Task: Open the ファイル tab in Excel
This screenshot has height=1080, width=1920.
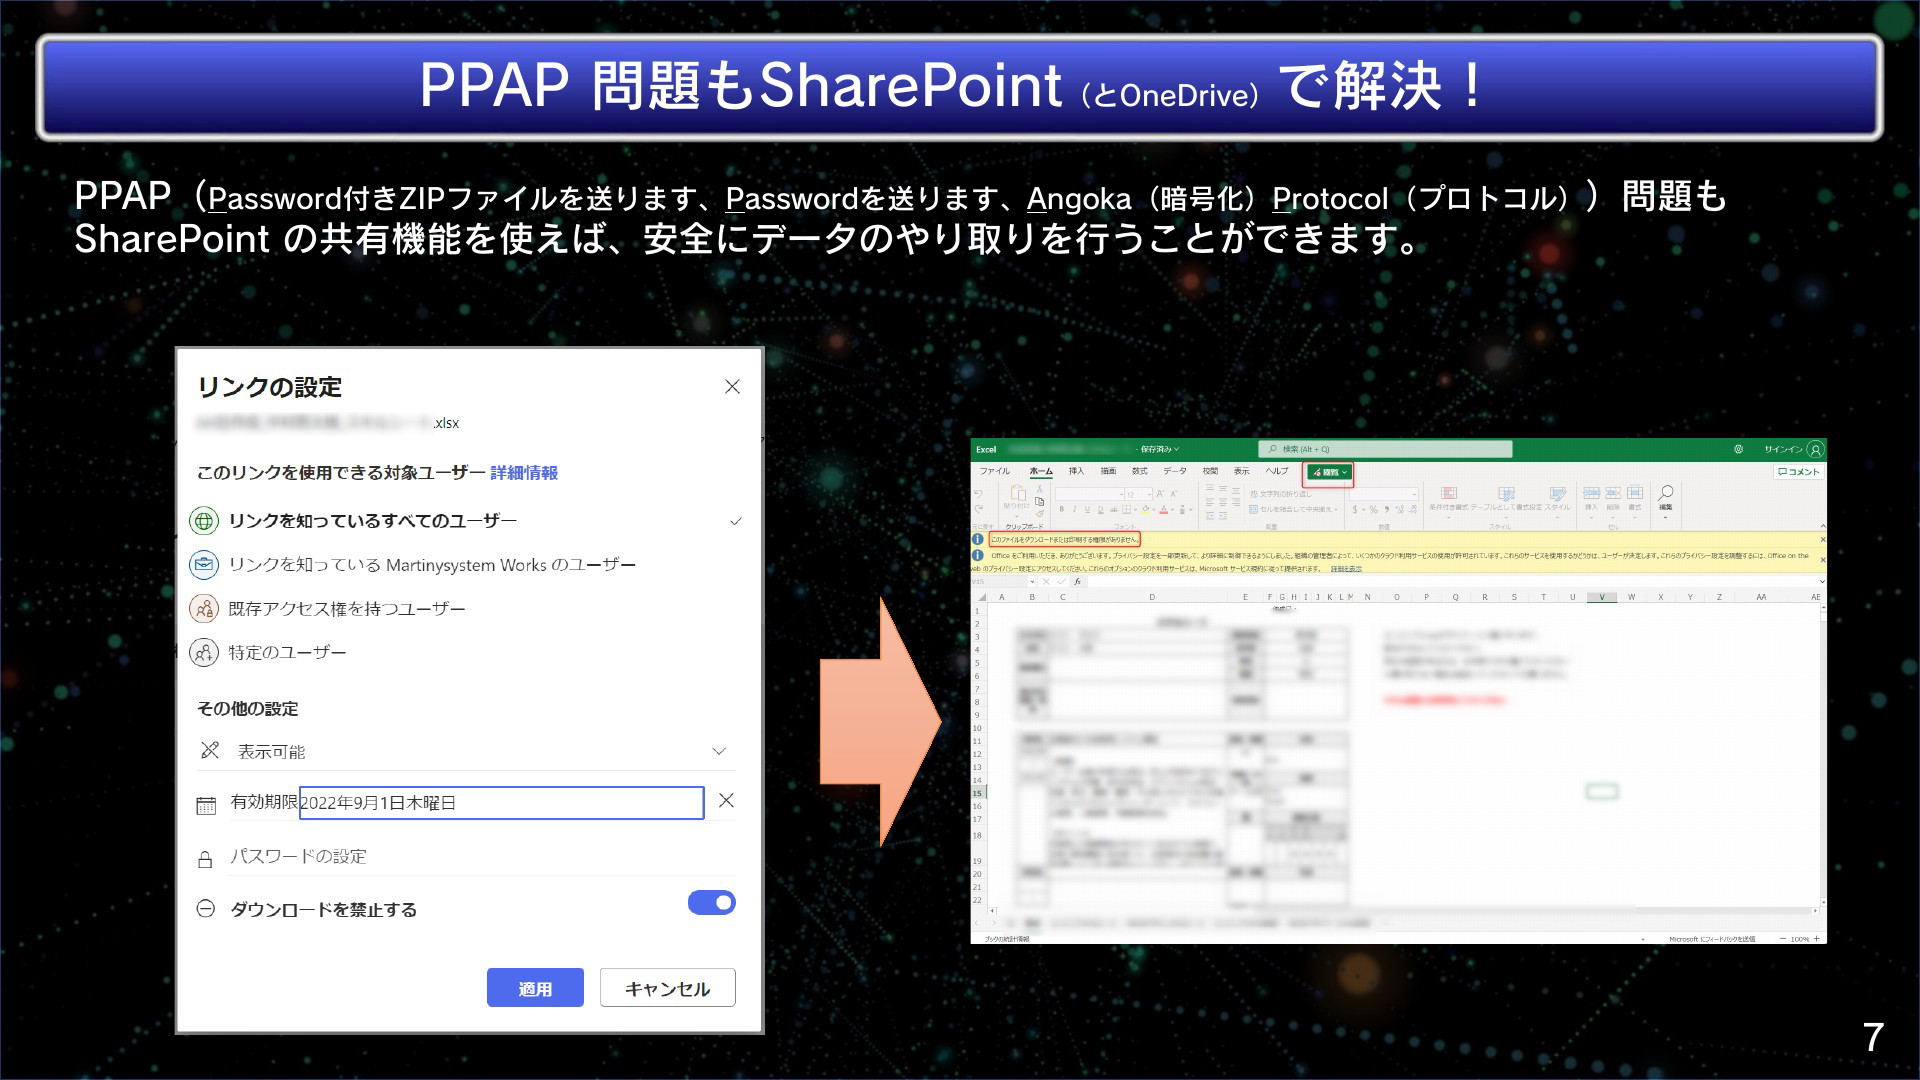Action: click(x=995, y=471)
